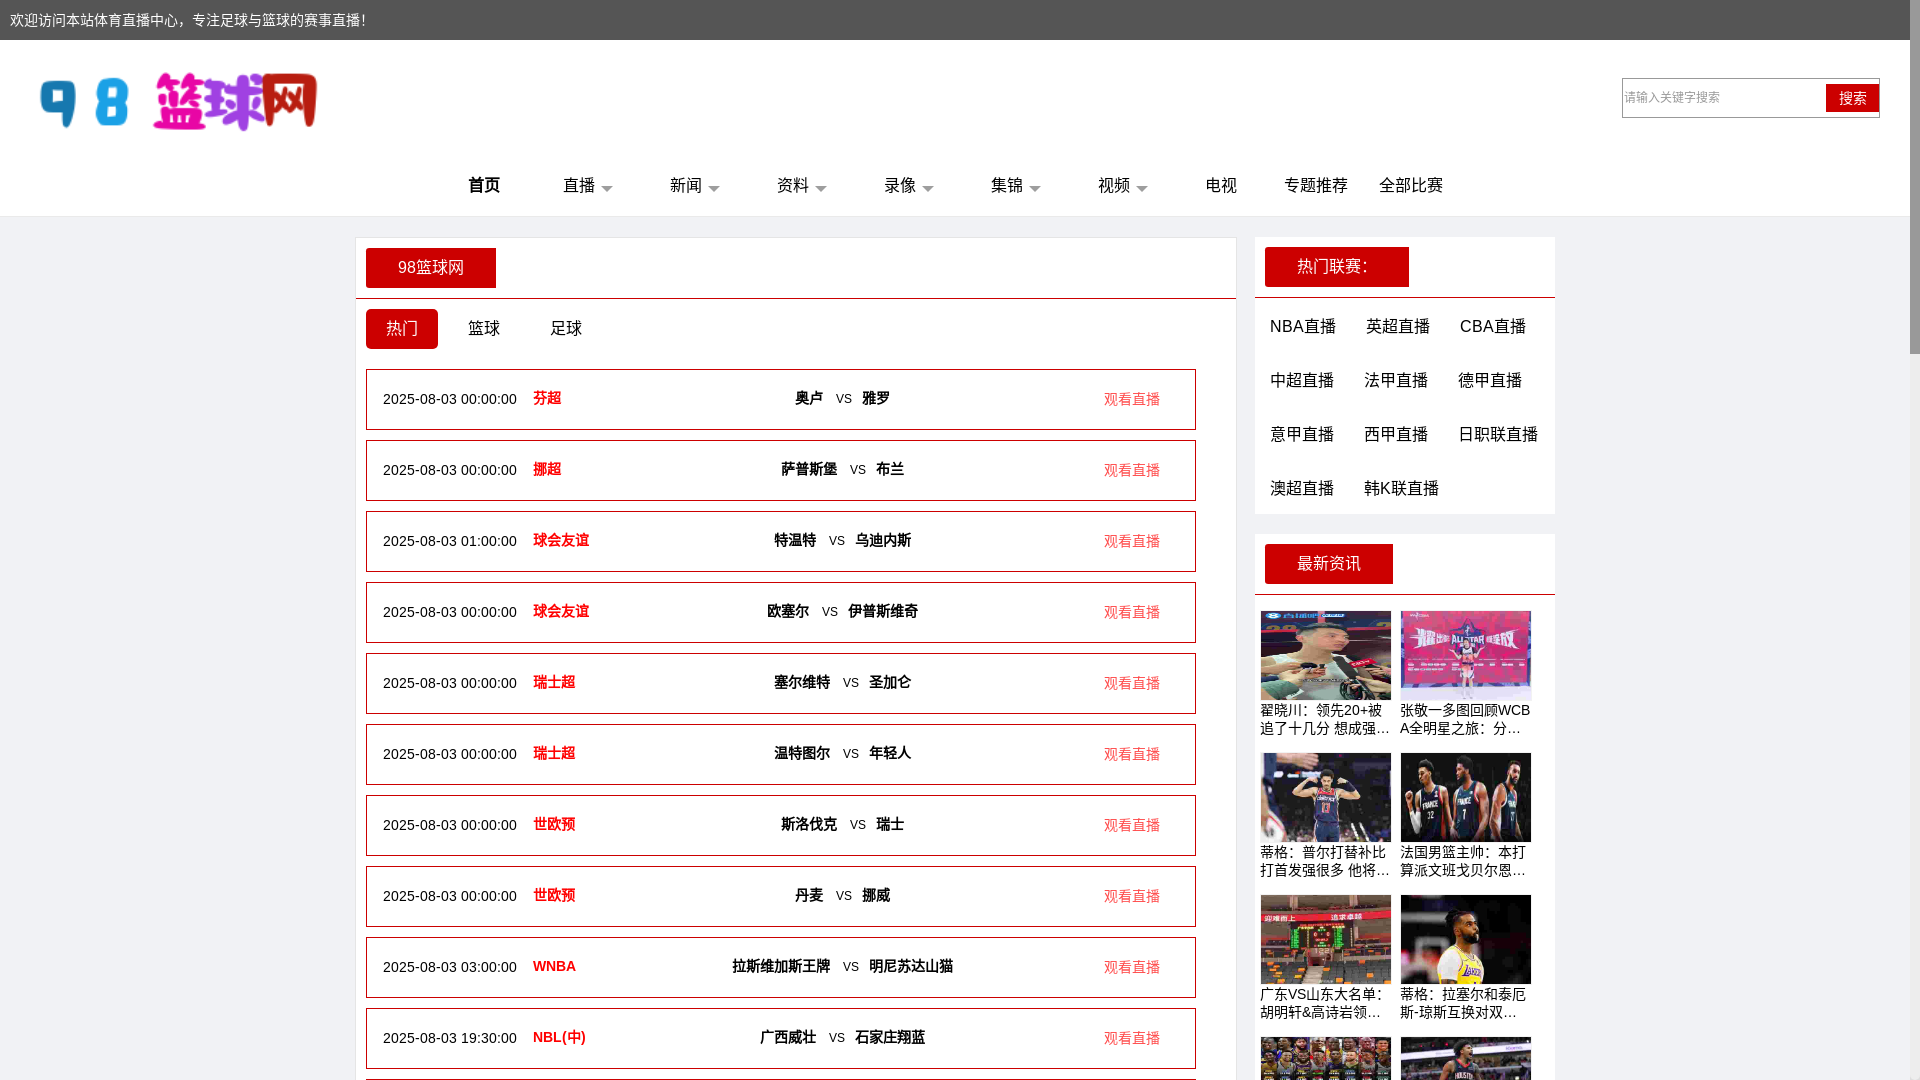Viewport: 1920px width, 1080px height.
Task: Click the 98篮球网 section header
Action: tap(431, 268)
